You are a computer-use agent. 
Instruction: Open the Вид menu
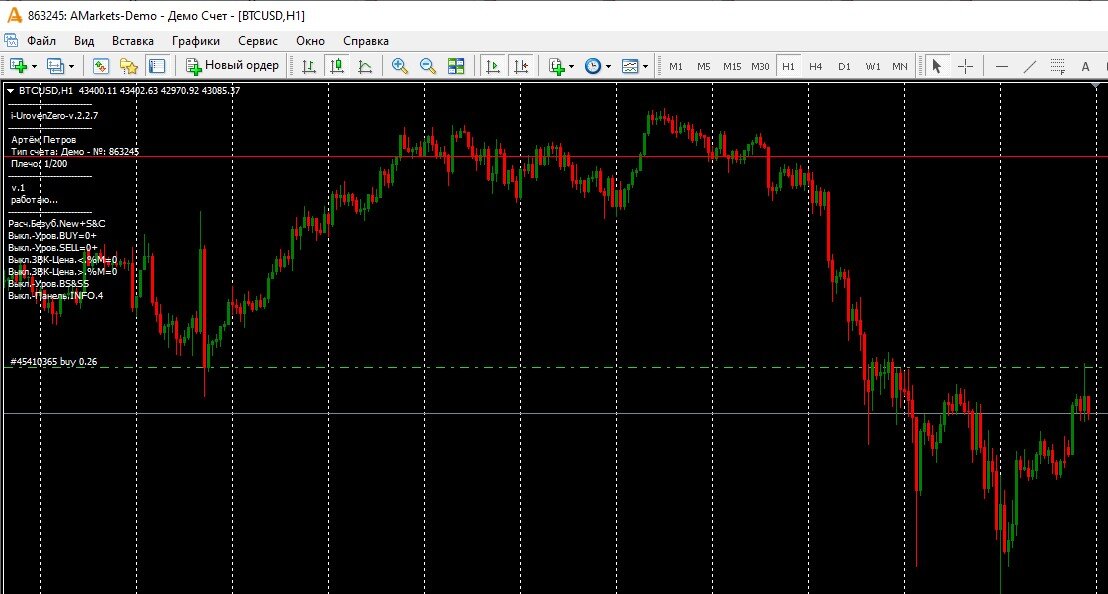83,40
